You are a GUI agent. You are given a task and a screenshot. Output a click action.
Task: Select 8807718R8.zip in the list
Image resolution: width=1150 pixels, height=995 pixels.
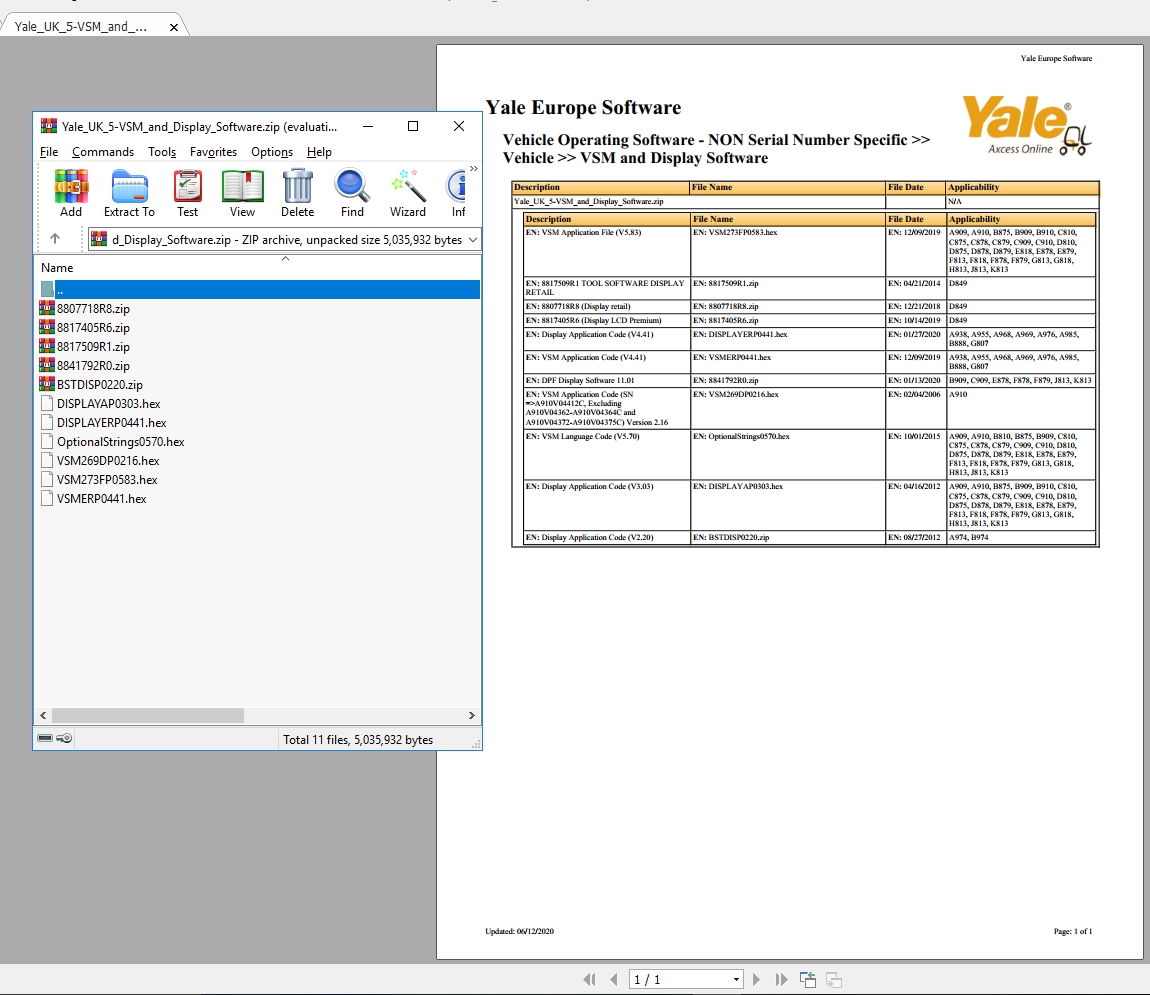(93, 309)
